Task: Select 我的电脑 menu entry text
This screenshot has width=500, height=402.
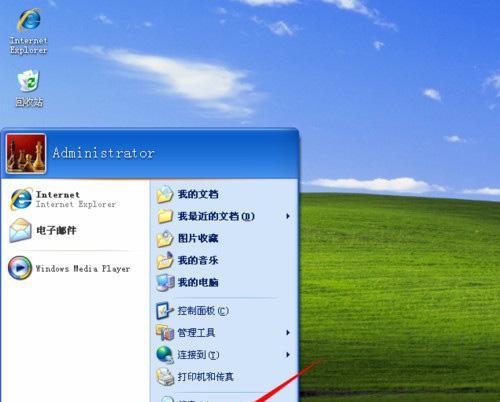Action: click(198, 282)
